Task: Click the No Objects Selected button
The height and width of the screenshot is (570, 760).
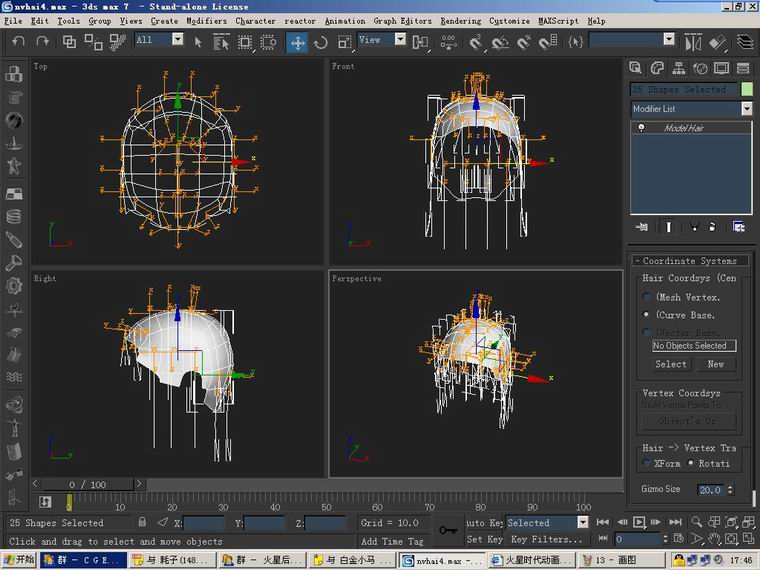Action: click(694, 346)
